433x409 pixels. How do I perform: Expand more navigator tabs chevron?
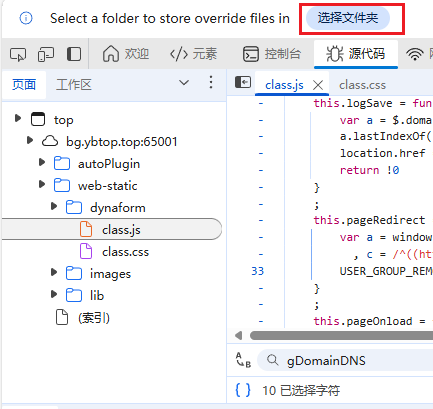(x=184, y=82)
